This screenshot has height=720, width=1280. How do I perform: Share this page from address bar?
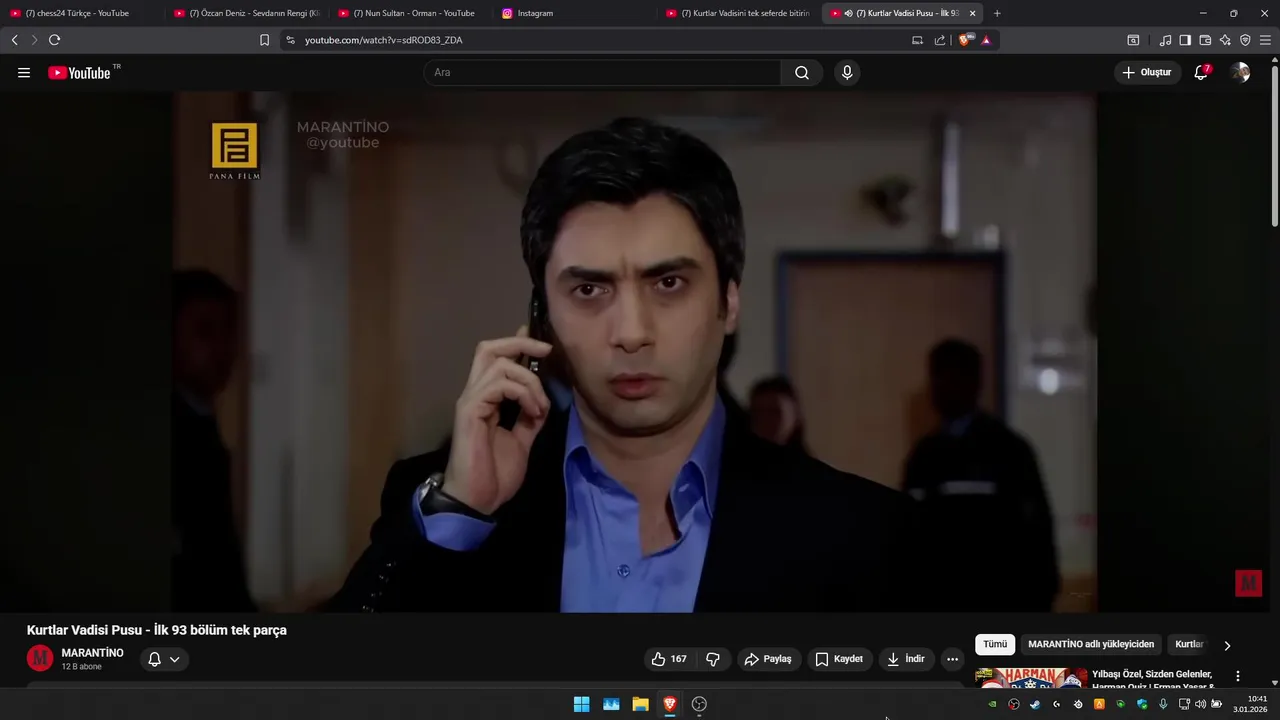pyautogui.click(x=940, y=40)
